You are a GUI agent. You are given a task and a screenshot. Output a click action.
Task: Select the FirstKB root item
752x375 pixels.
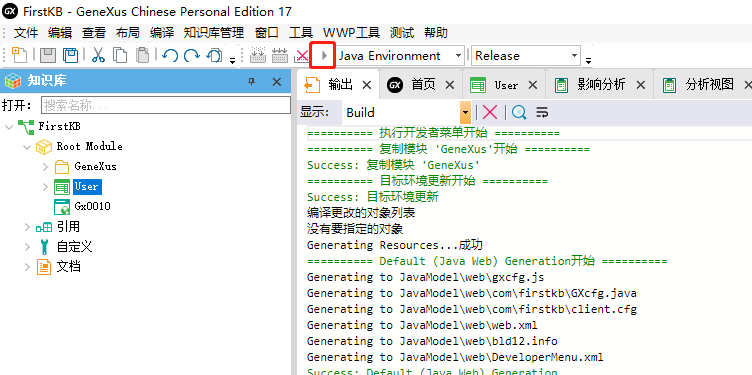coord(59,127)
